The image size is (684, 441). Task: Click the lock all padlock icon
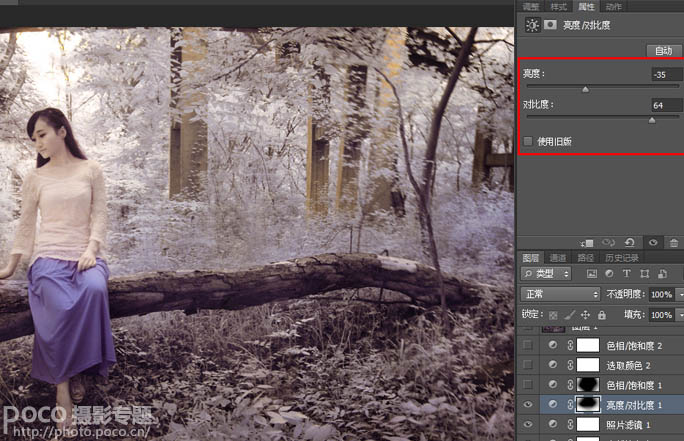click(x=601, y=314)
